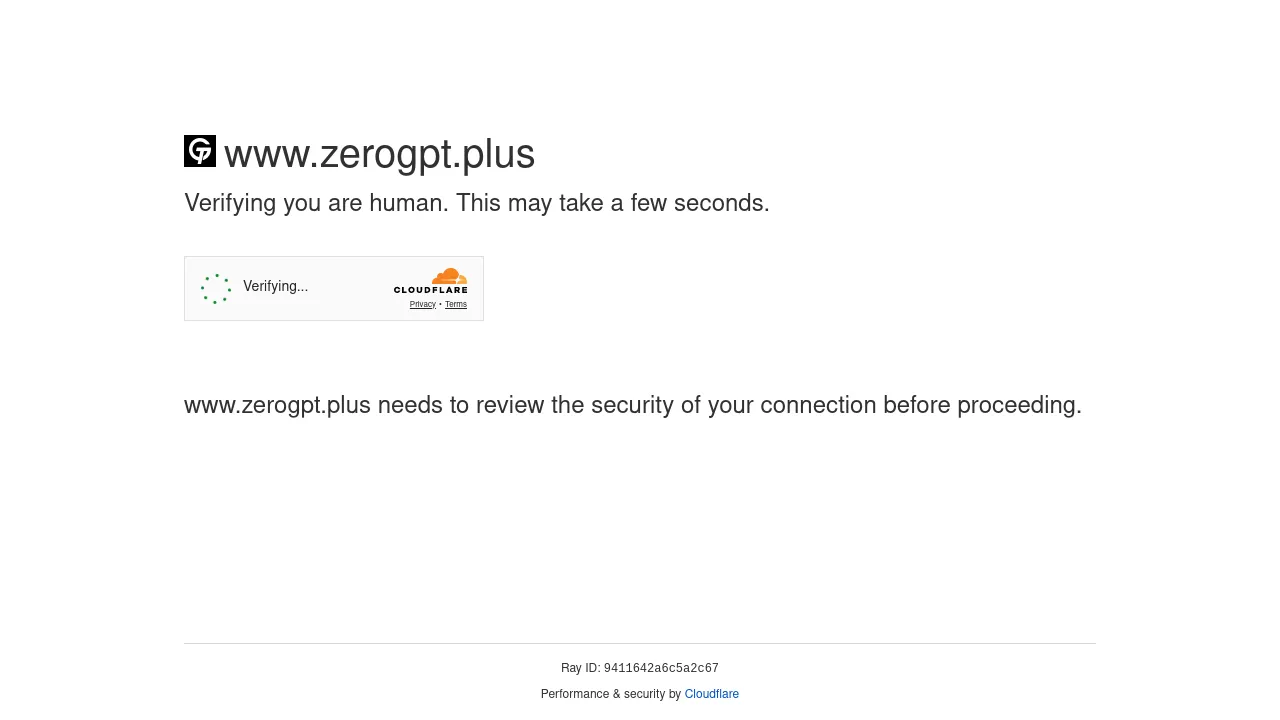This screenshot has height=720, width=1280.
Task: Open the Privacy link
Action: pos(422,304)
